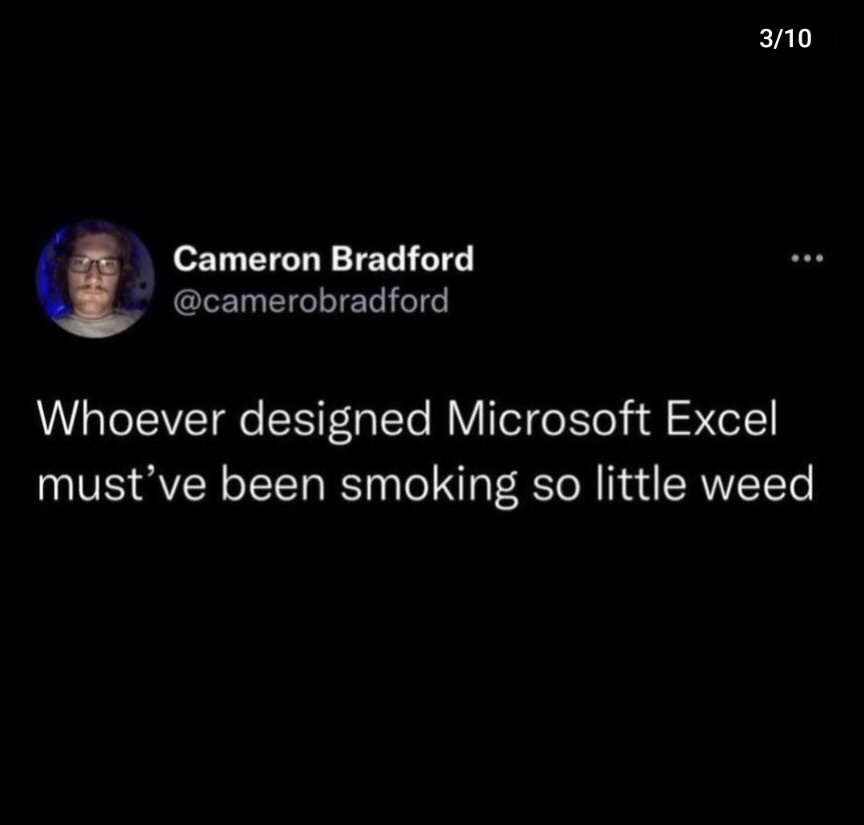Click the 3/10 slide counter
Viewport: 864px width, 825px height.
click(x=785, y=39)
